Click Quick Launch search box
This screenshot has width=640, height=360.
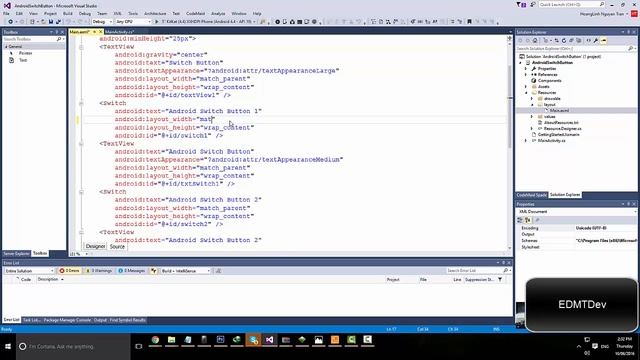tap(571, 4)
